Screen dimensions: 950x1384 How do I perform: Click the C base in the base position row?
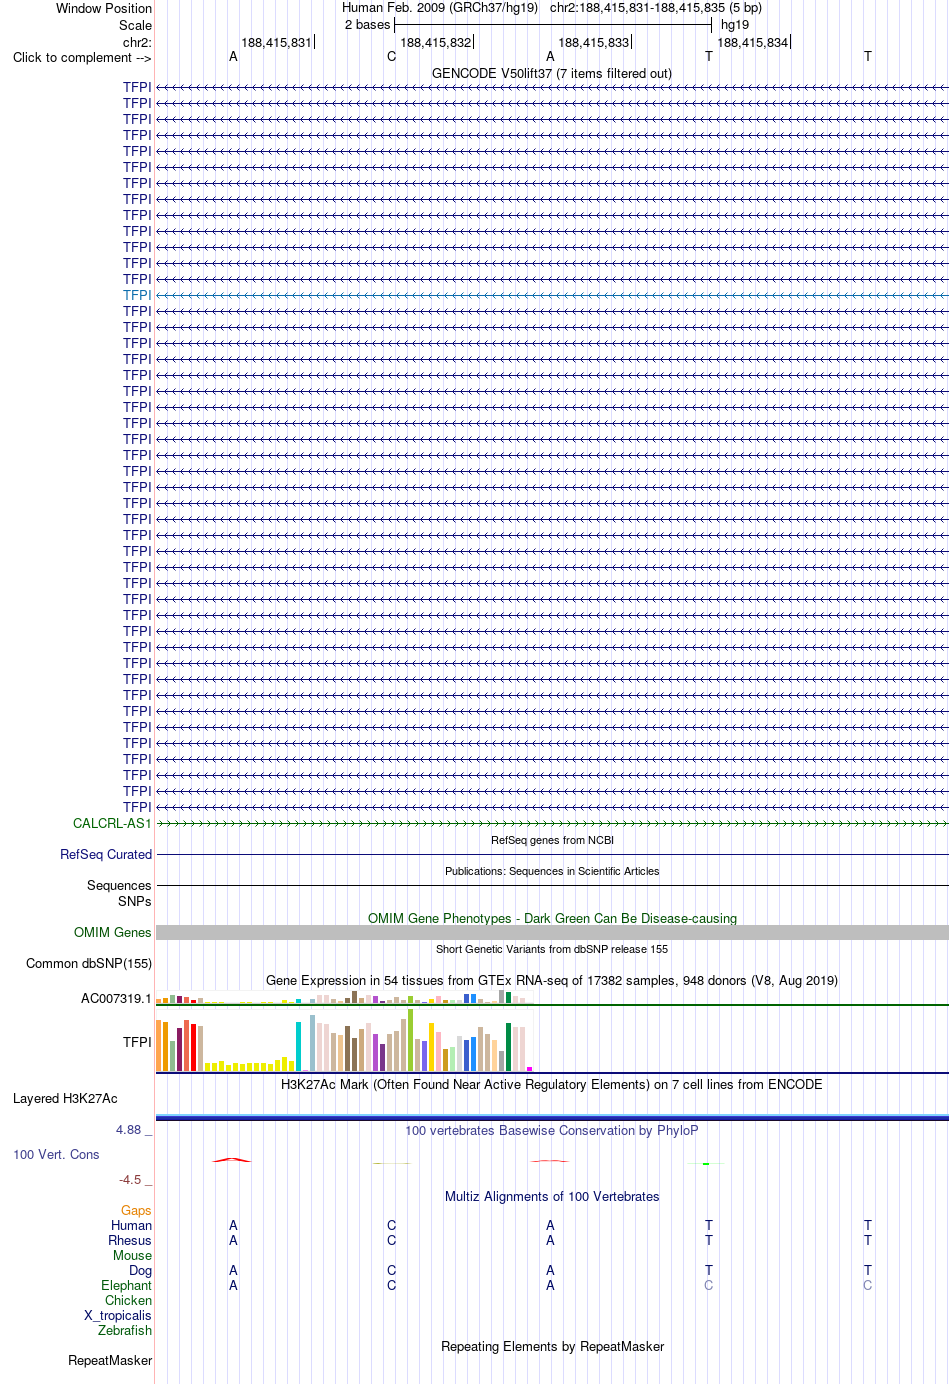pyautogui.click(x=391, y=56)
